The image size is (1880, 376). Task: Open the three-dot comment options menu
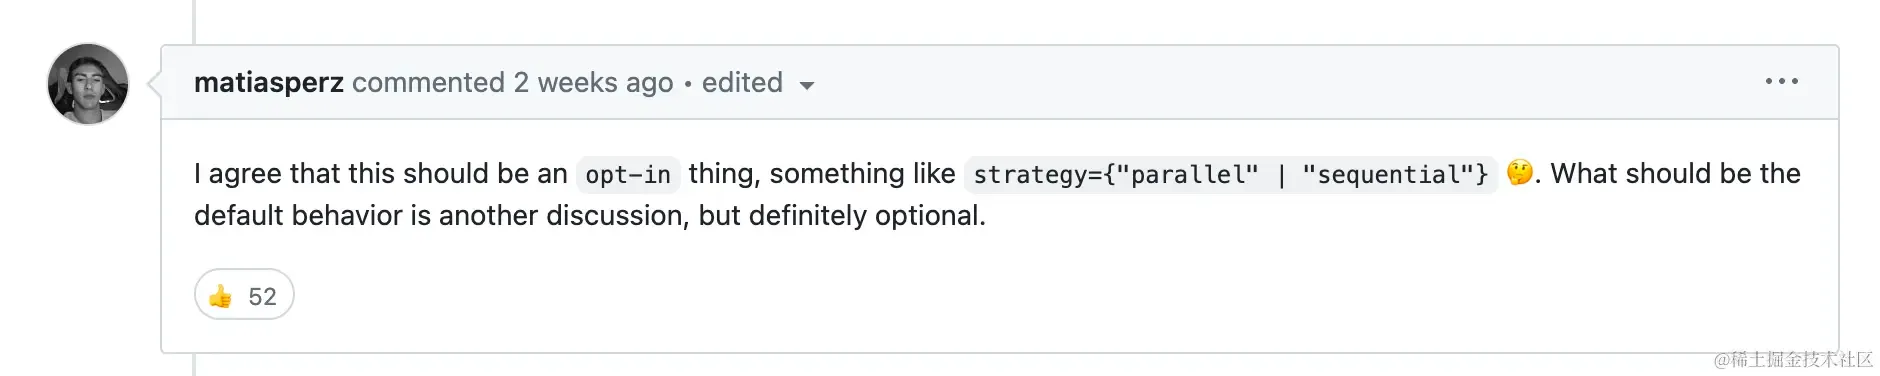pos(1781,81)
